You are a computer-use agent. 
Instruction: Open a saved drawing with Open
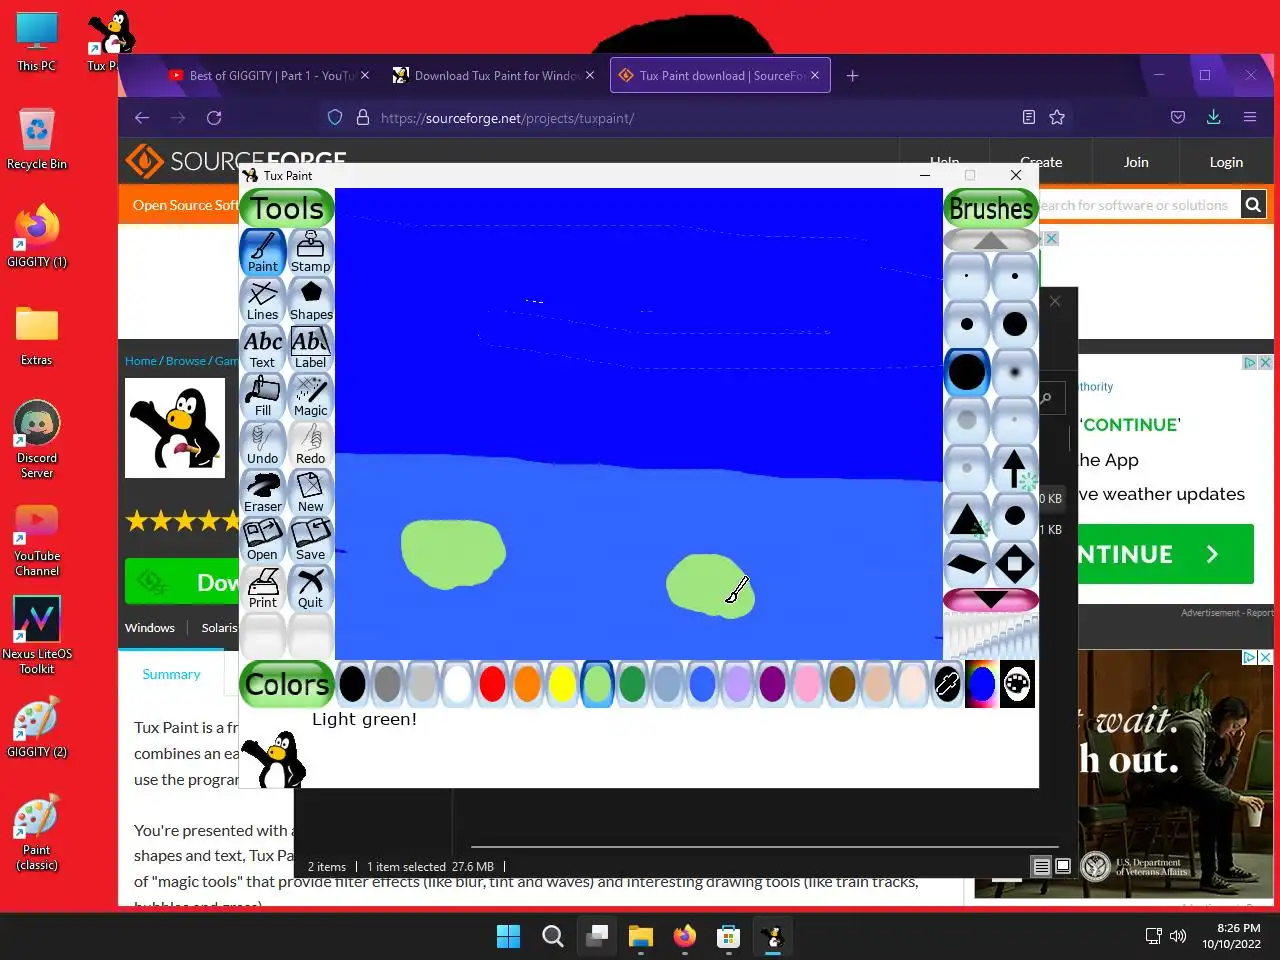(263, 540)
